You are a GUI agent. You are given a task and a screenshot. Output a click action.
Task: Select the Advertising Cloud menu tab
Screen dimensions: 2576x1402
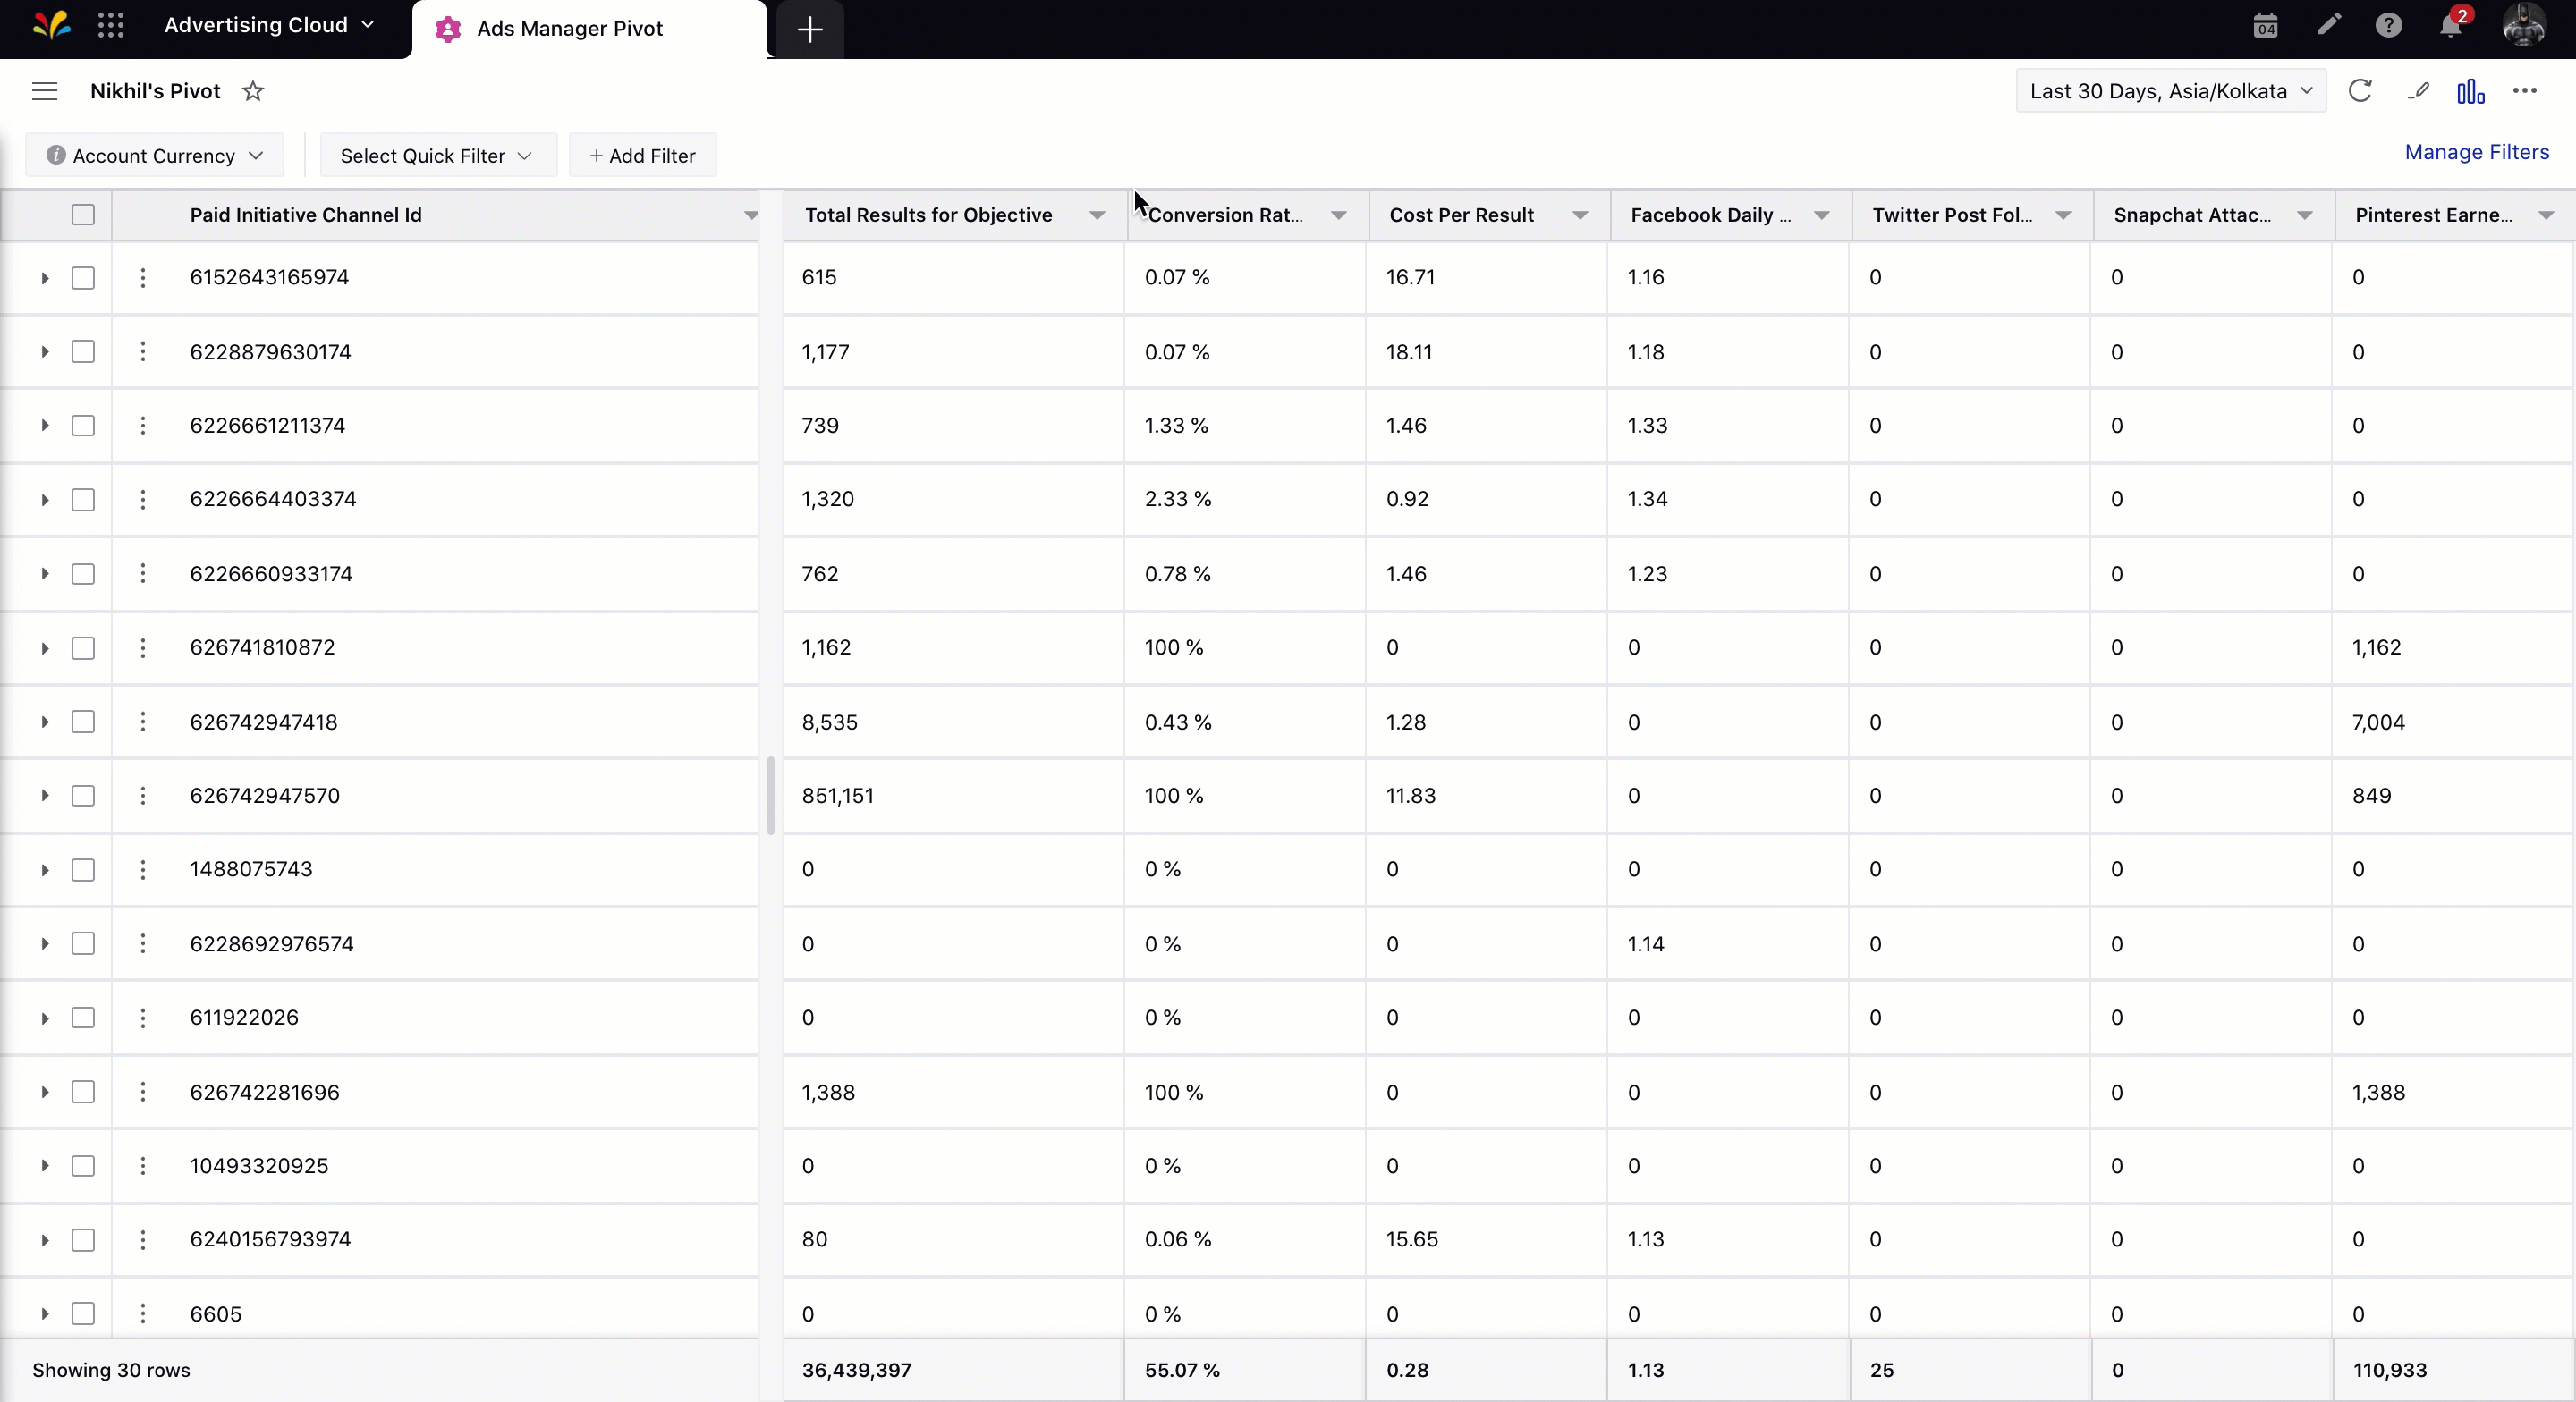pyautogui.click(x=266, y=26)
